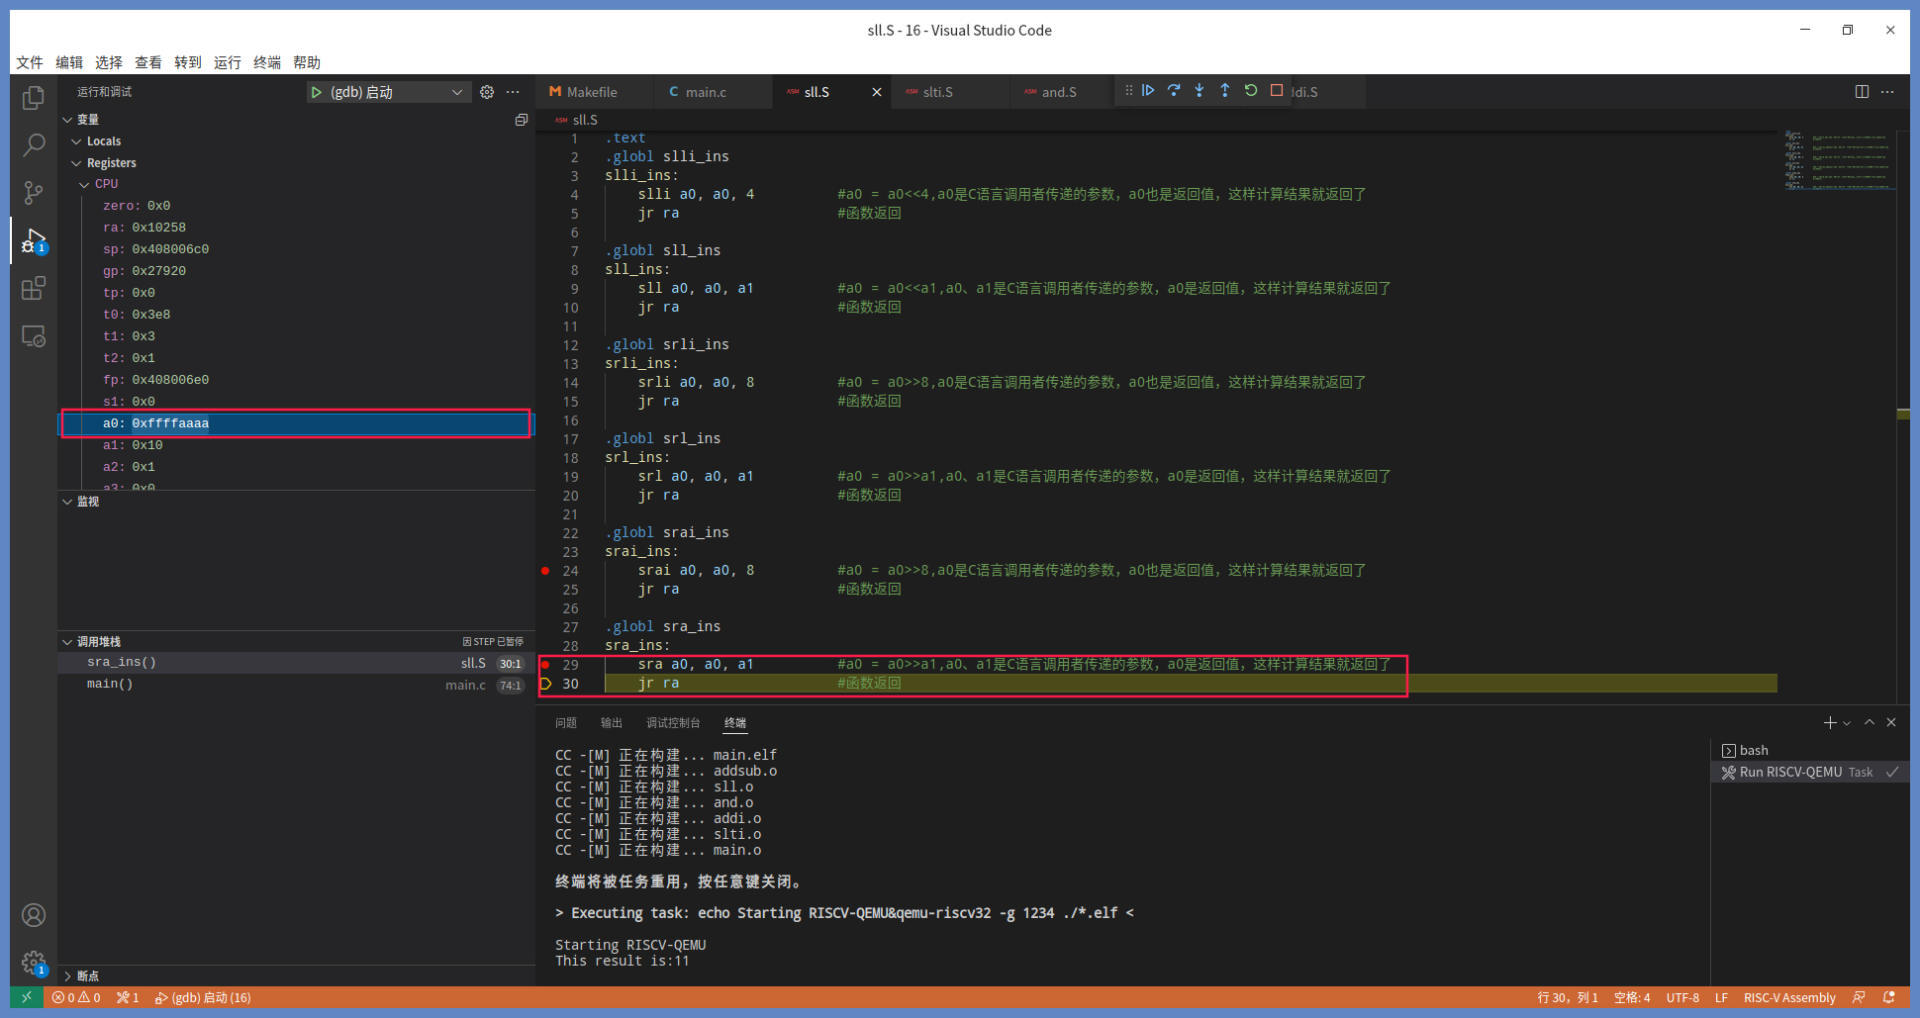Select main() frame in call stack

pyautogui.click(x=110, y=684)
